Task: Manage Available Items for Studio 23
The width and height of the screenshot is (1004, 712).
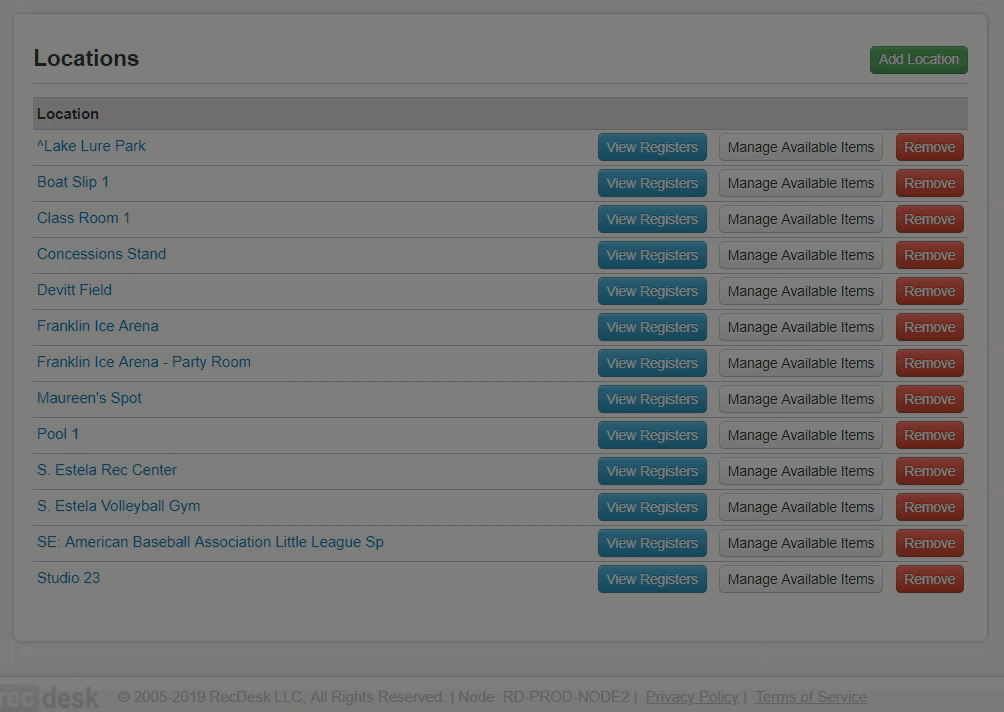Action: click(x=800, y=579)
